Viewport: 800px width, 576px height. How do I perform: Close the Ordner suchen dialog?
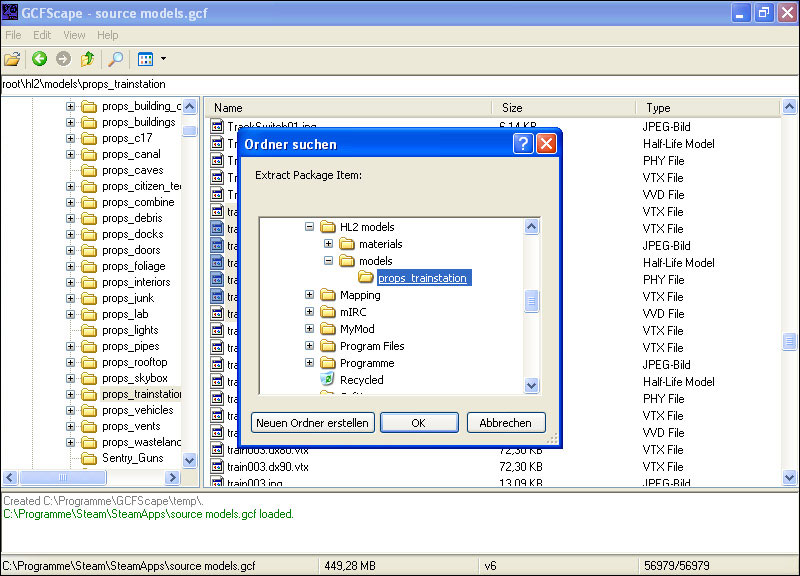point(546,144)
